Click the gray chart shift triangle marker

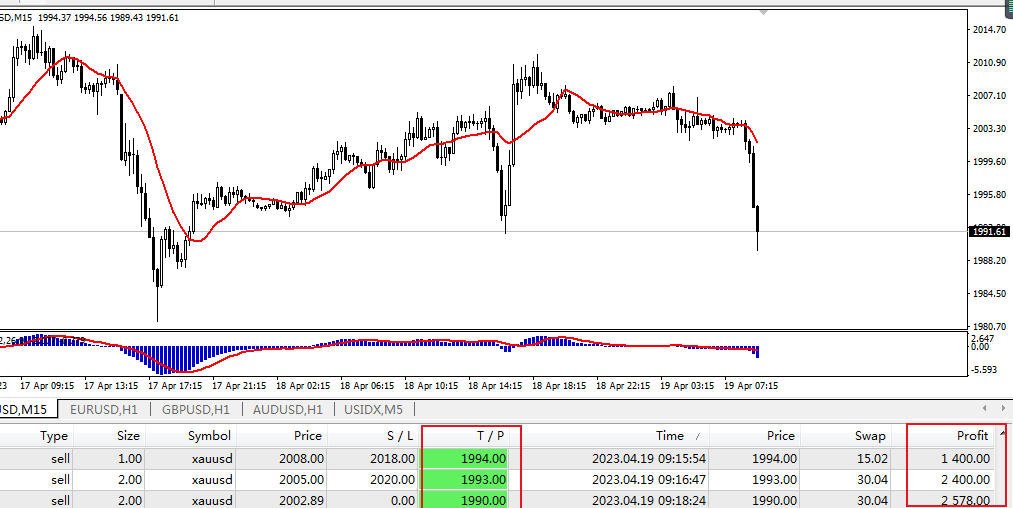point(764,12)
